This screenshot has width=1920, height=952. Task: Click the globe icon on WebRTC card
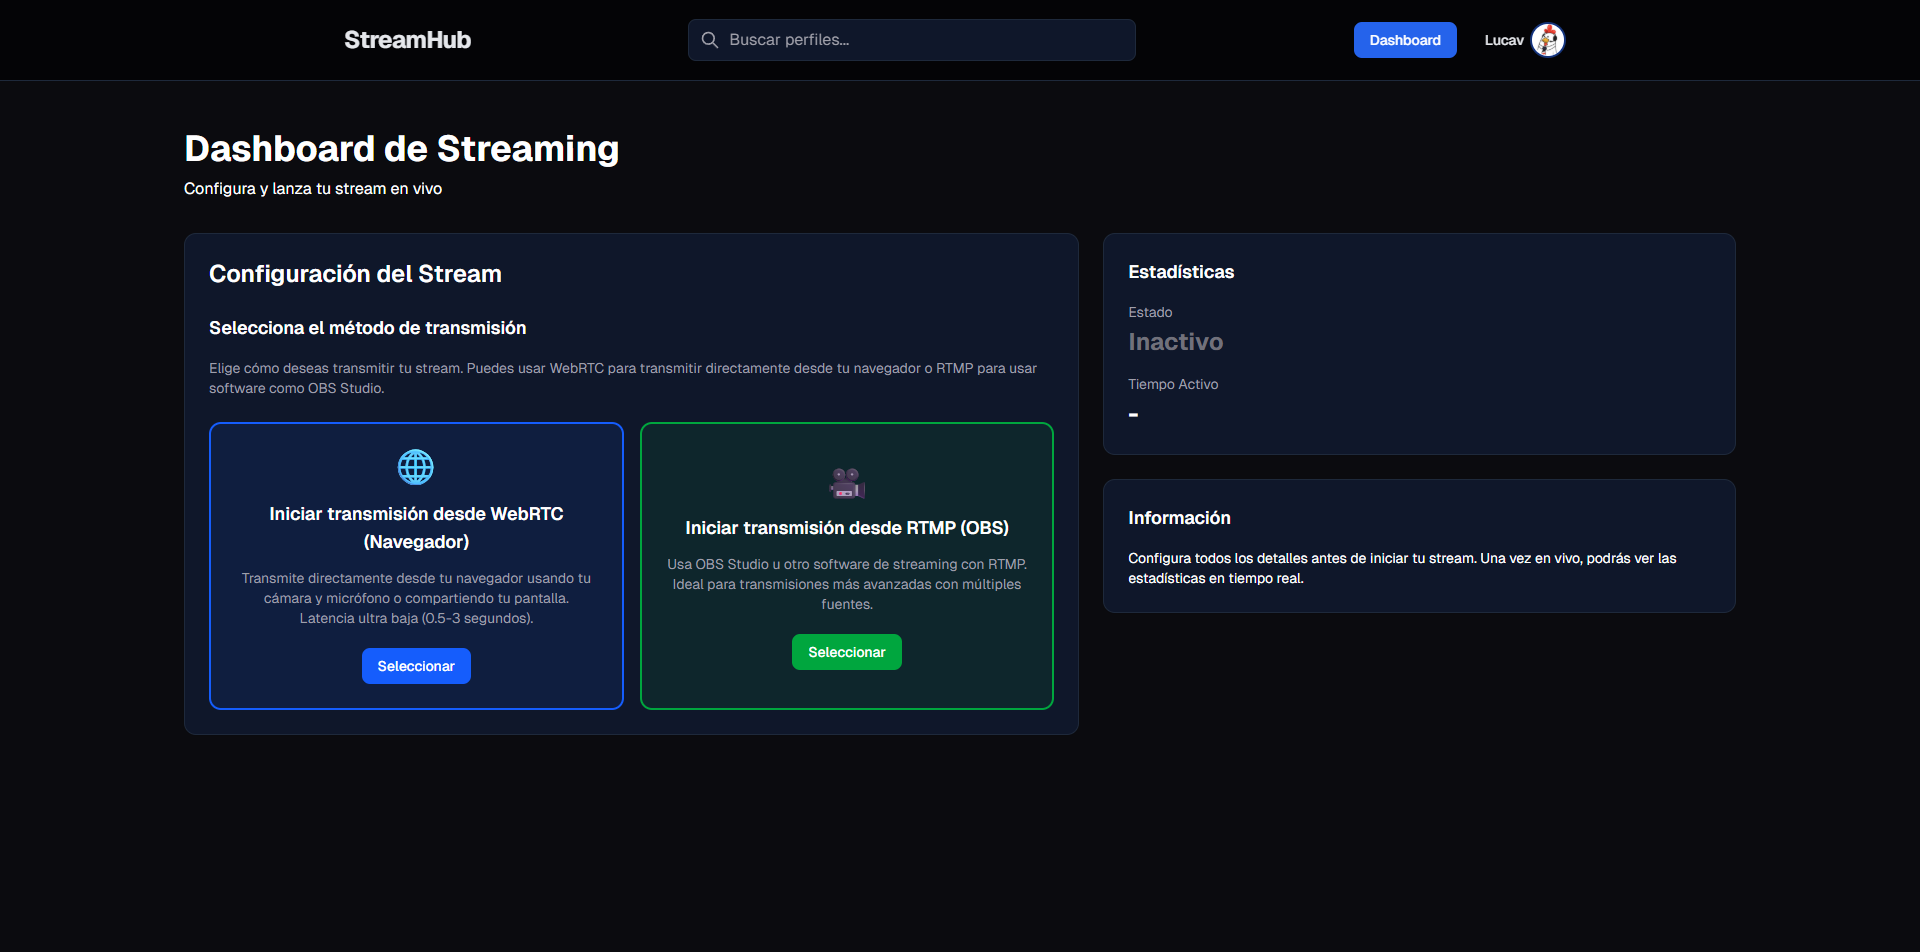[x=416, y=467]
